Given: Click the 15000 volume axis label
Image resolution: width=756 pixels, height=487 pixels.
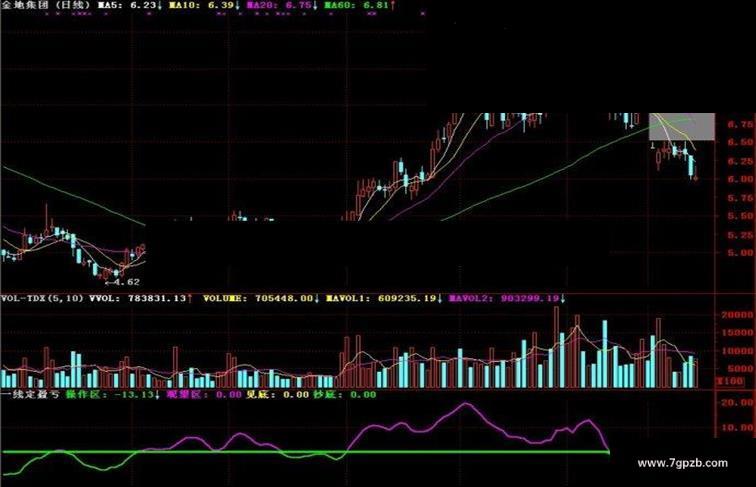Looking at the screenshot, I should pos(737,333).
